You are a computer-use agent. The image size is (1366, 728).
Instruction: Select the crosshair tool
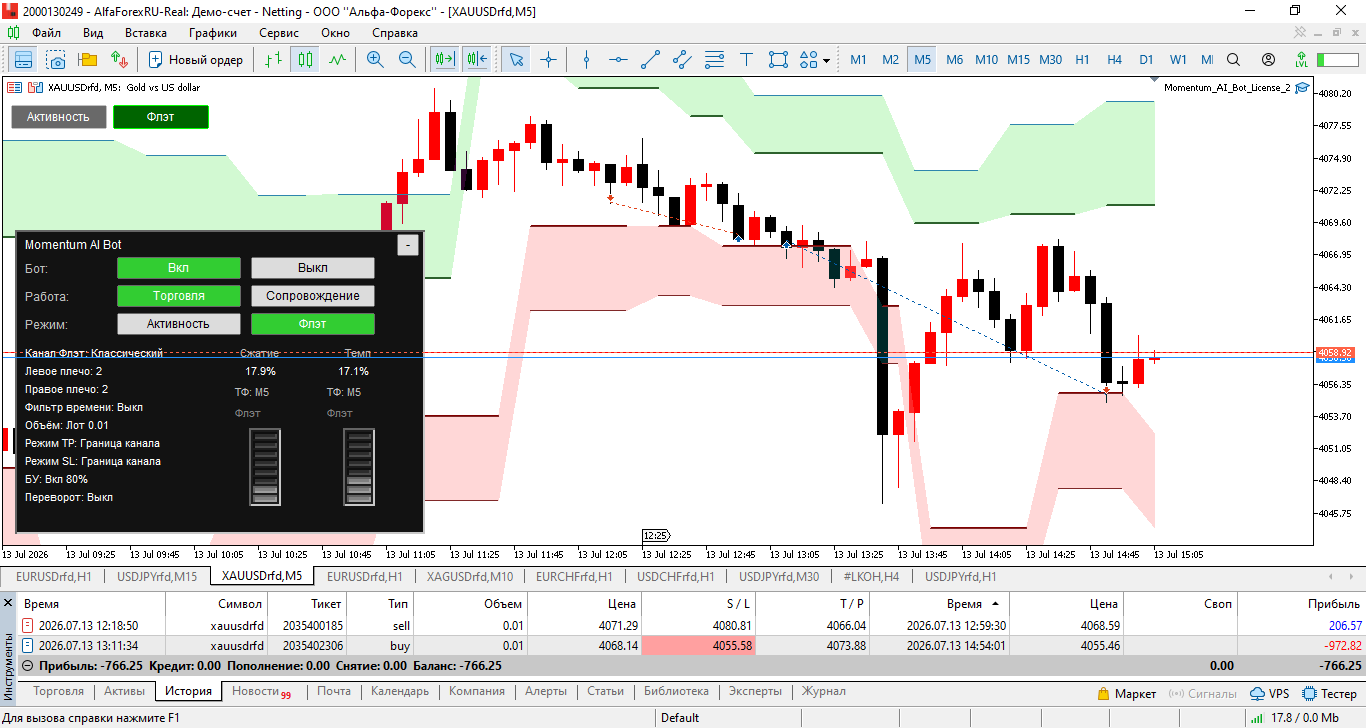pos(548,60)
